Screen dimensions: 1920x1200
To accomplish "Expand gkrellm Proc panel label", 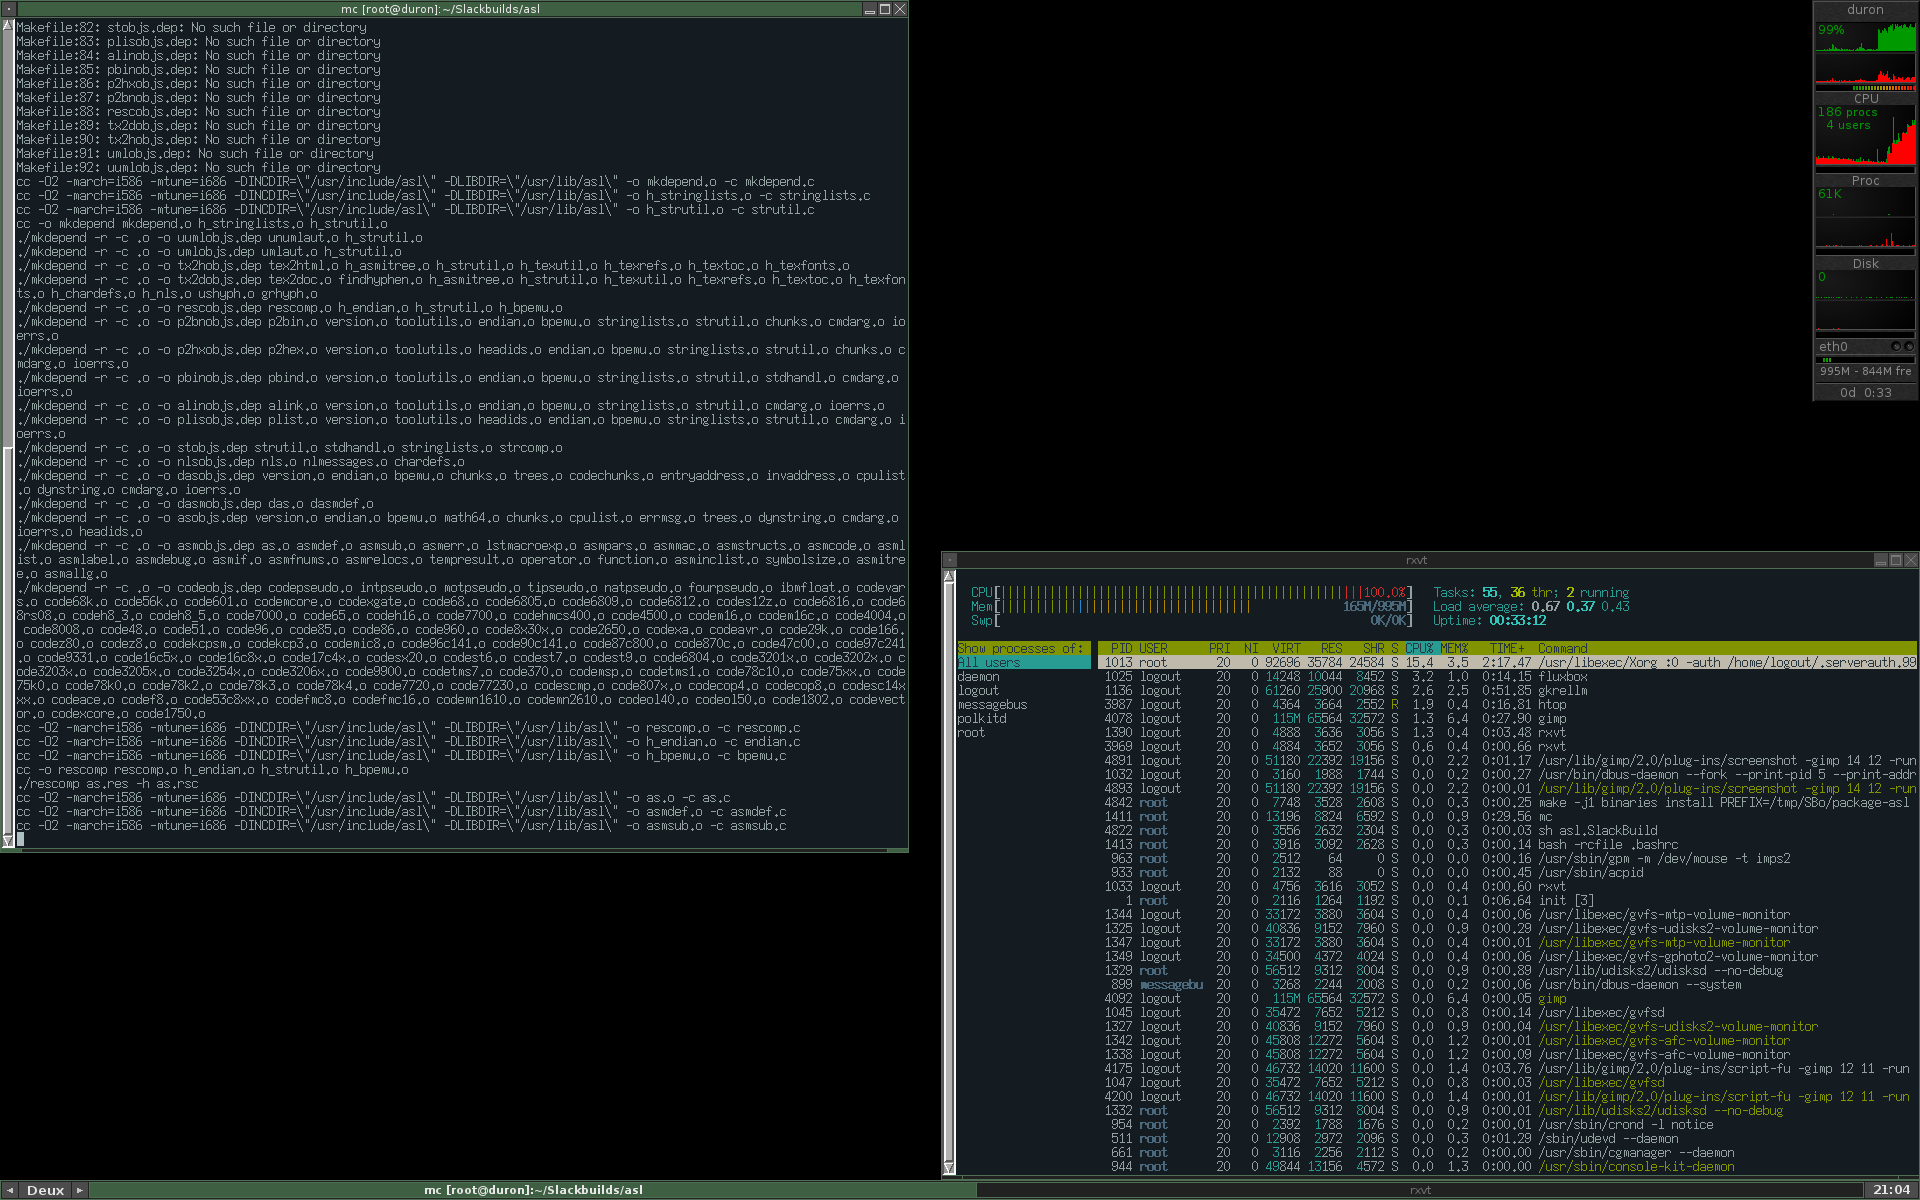I will click(1865, 181).
